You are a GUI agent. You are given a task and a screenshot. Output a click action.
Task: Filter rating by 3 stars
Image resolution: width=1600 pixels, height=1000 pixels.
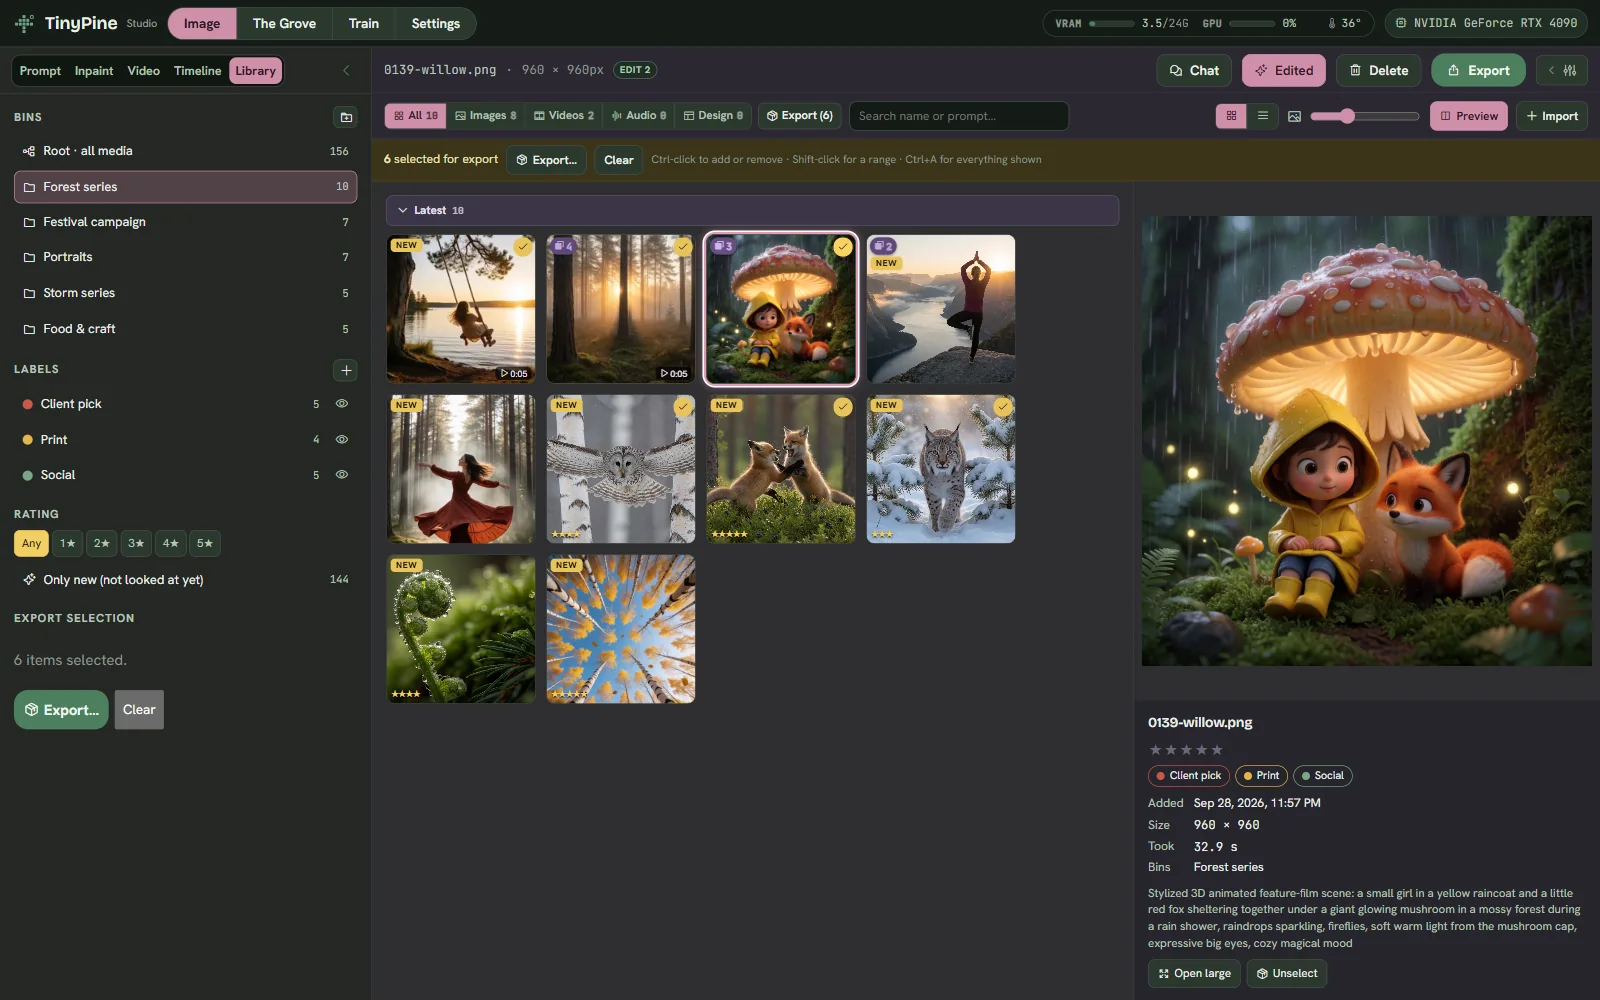[x=136, y=543]
